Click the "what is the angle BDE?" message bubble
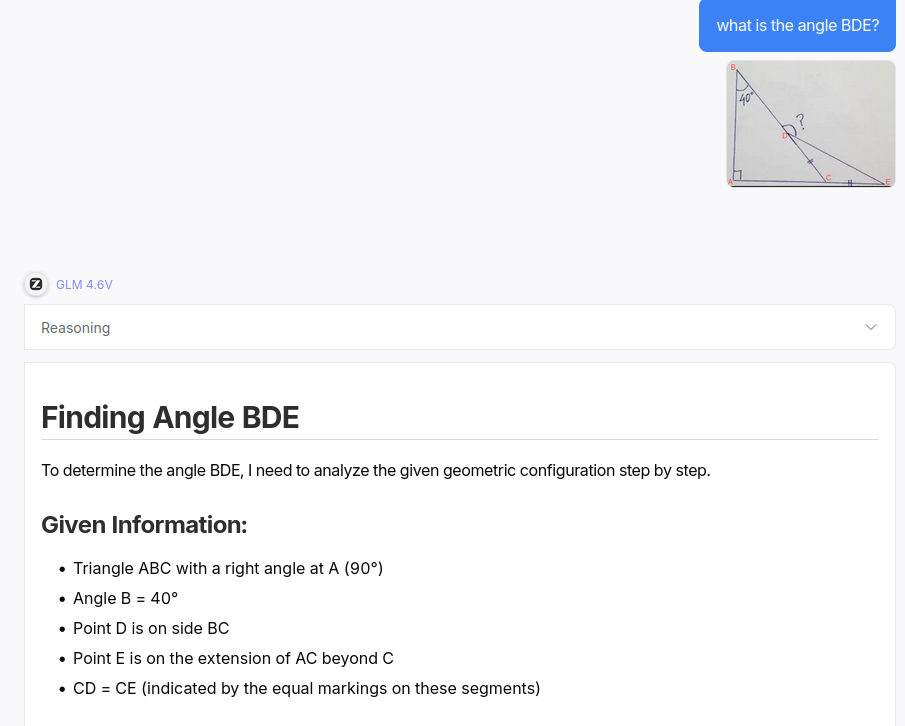The width and height of the screenshot is (905, 726). [x=797, y=26]
